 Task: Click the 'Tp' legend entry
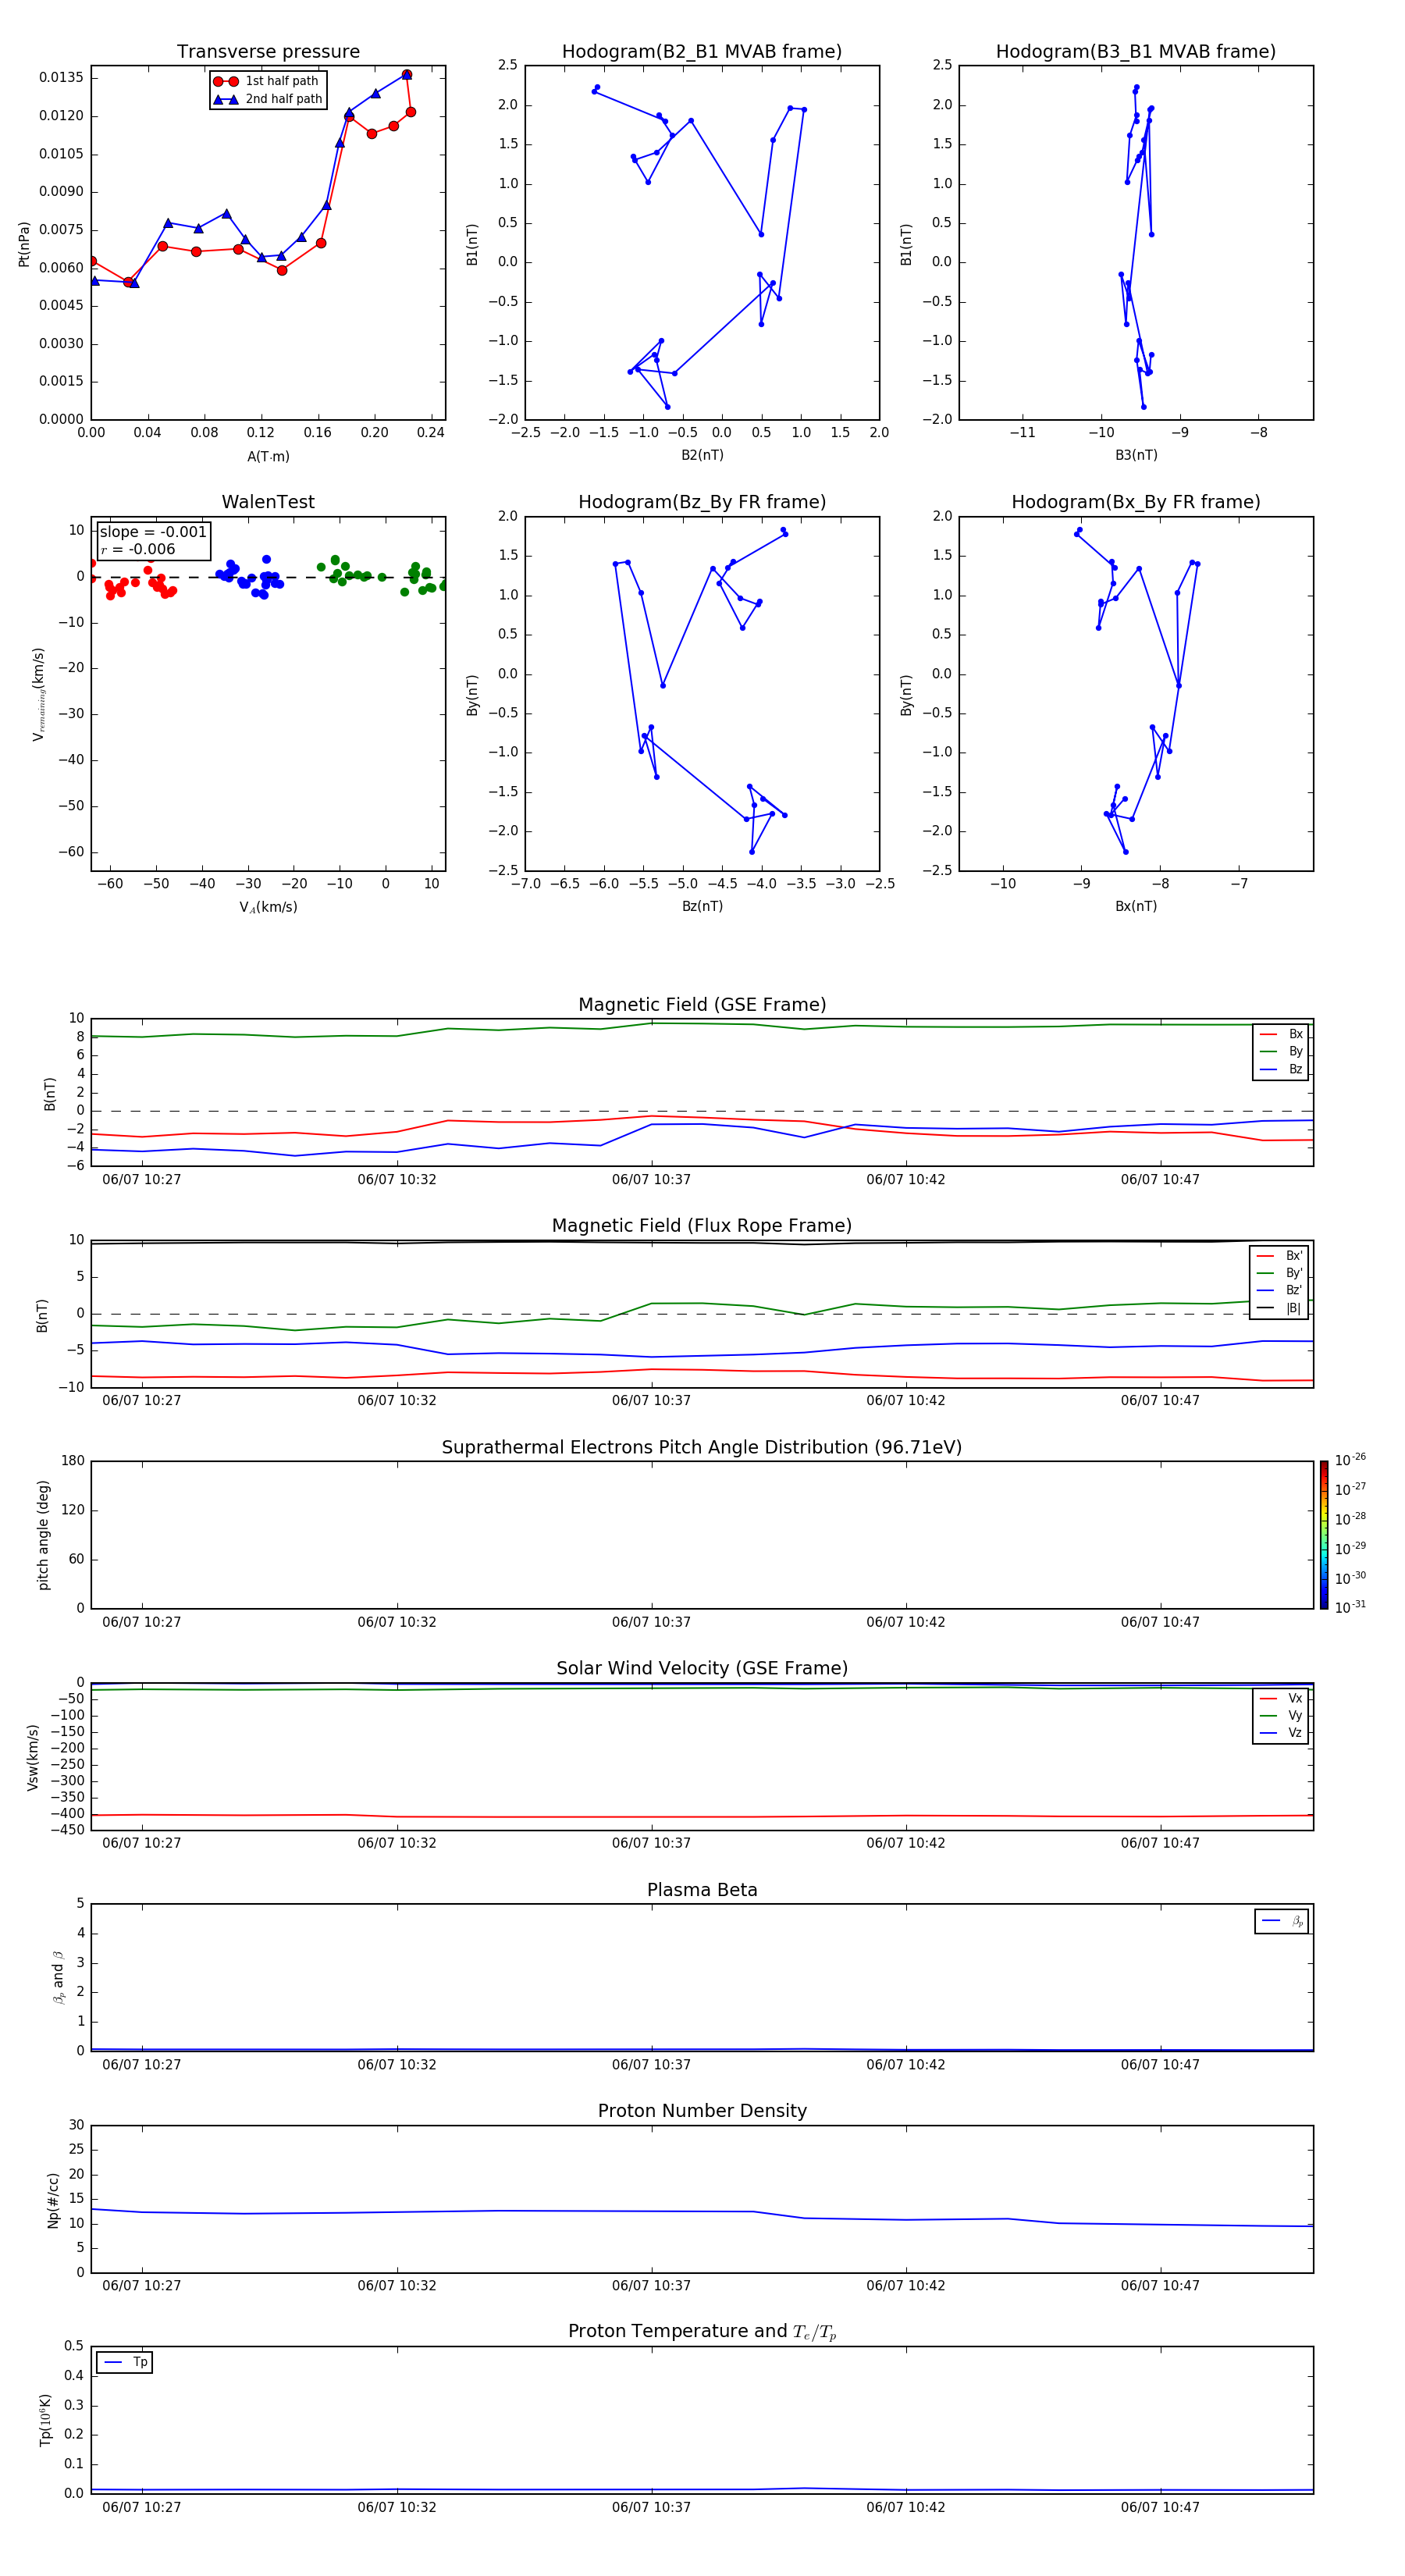click(125, 2362)
